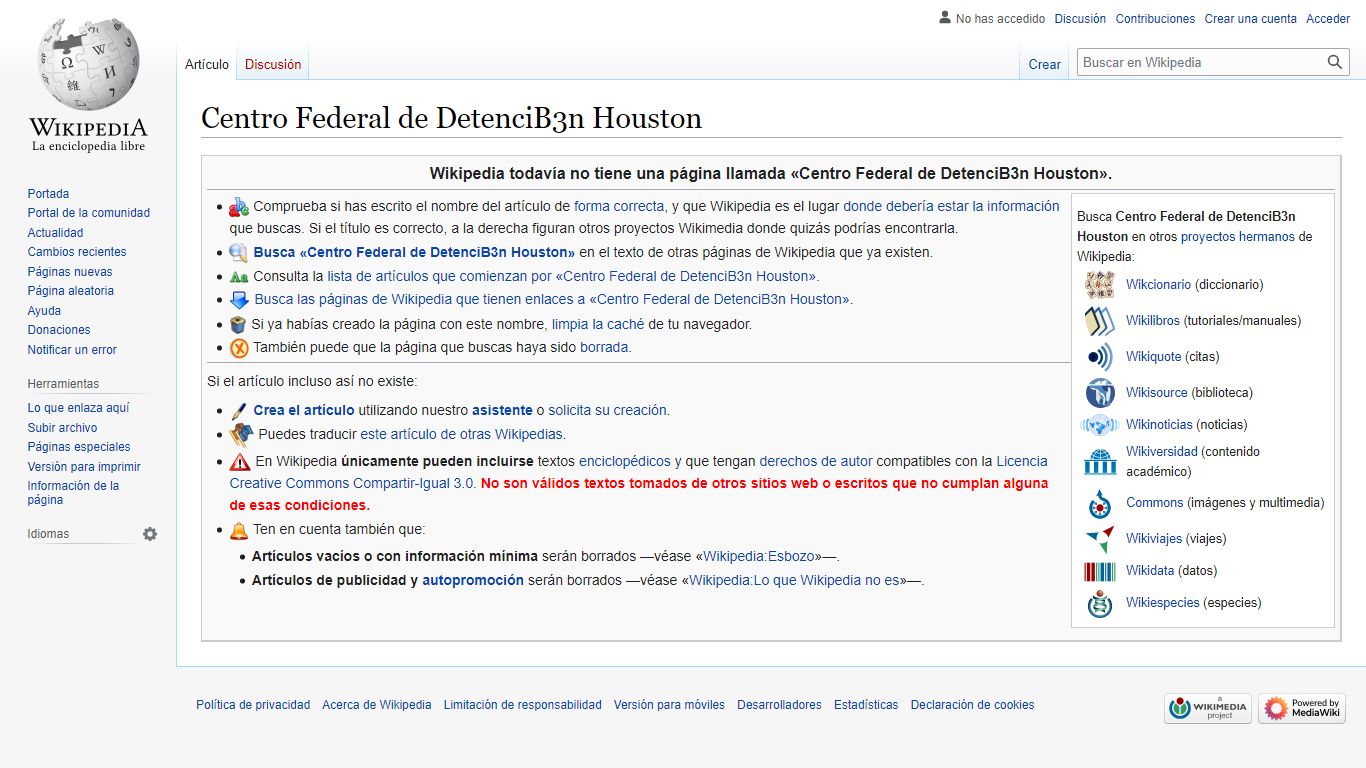Click the user icon beside No has accedido
Image resolution: width=1366 pixels, height=768 pixels.
tap(945, 18)
